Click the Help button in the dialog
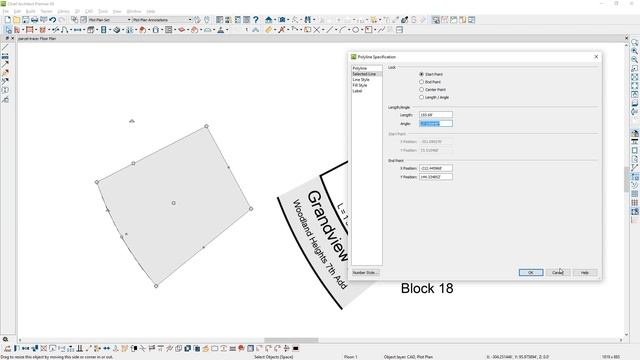Image resolution: width=640 pixels, height=360 pixels. pyautogui.click(x=585, y=272)
